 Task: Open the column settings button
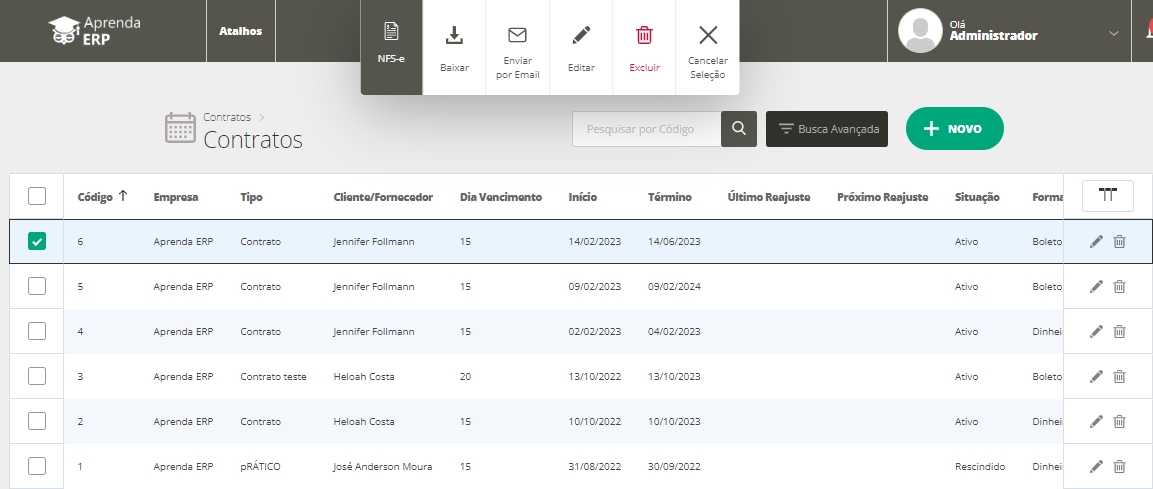click(1107, 196)
